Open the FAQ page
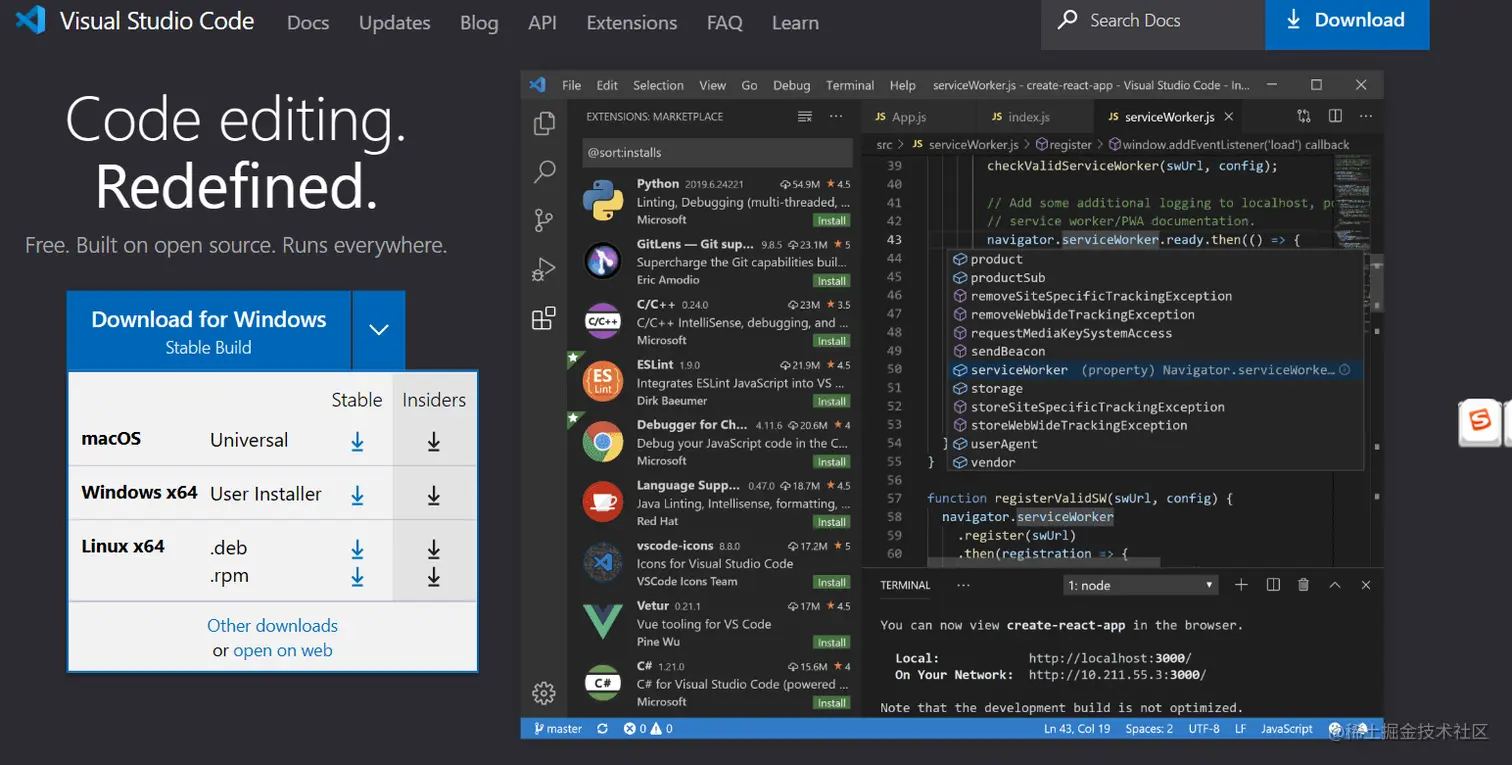Screen dimensions: 1512x765 (x=725, y=23)
